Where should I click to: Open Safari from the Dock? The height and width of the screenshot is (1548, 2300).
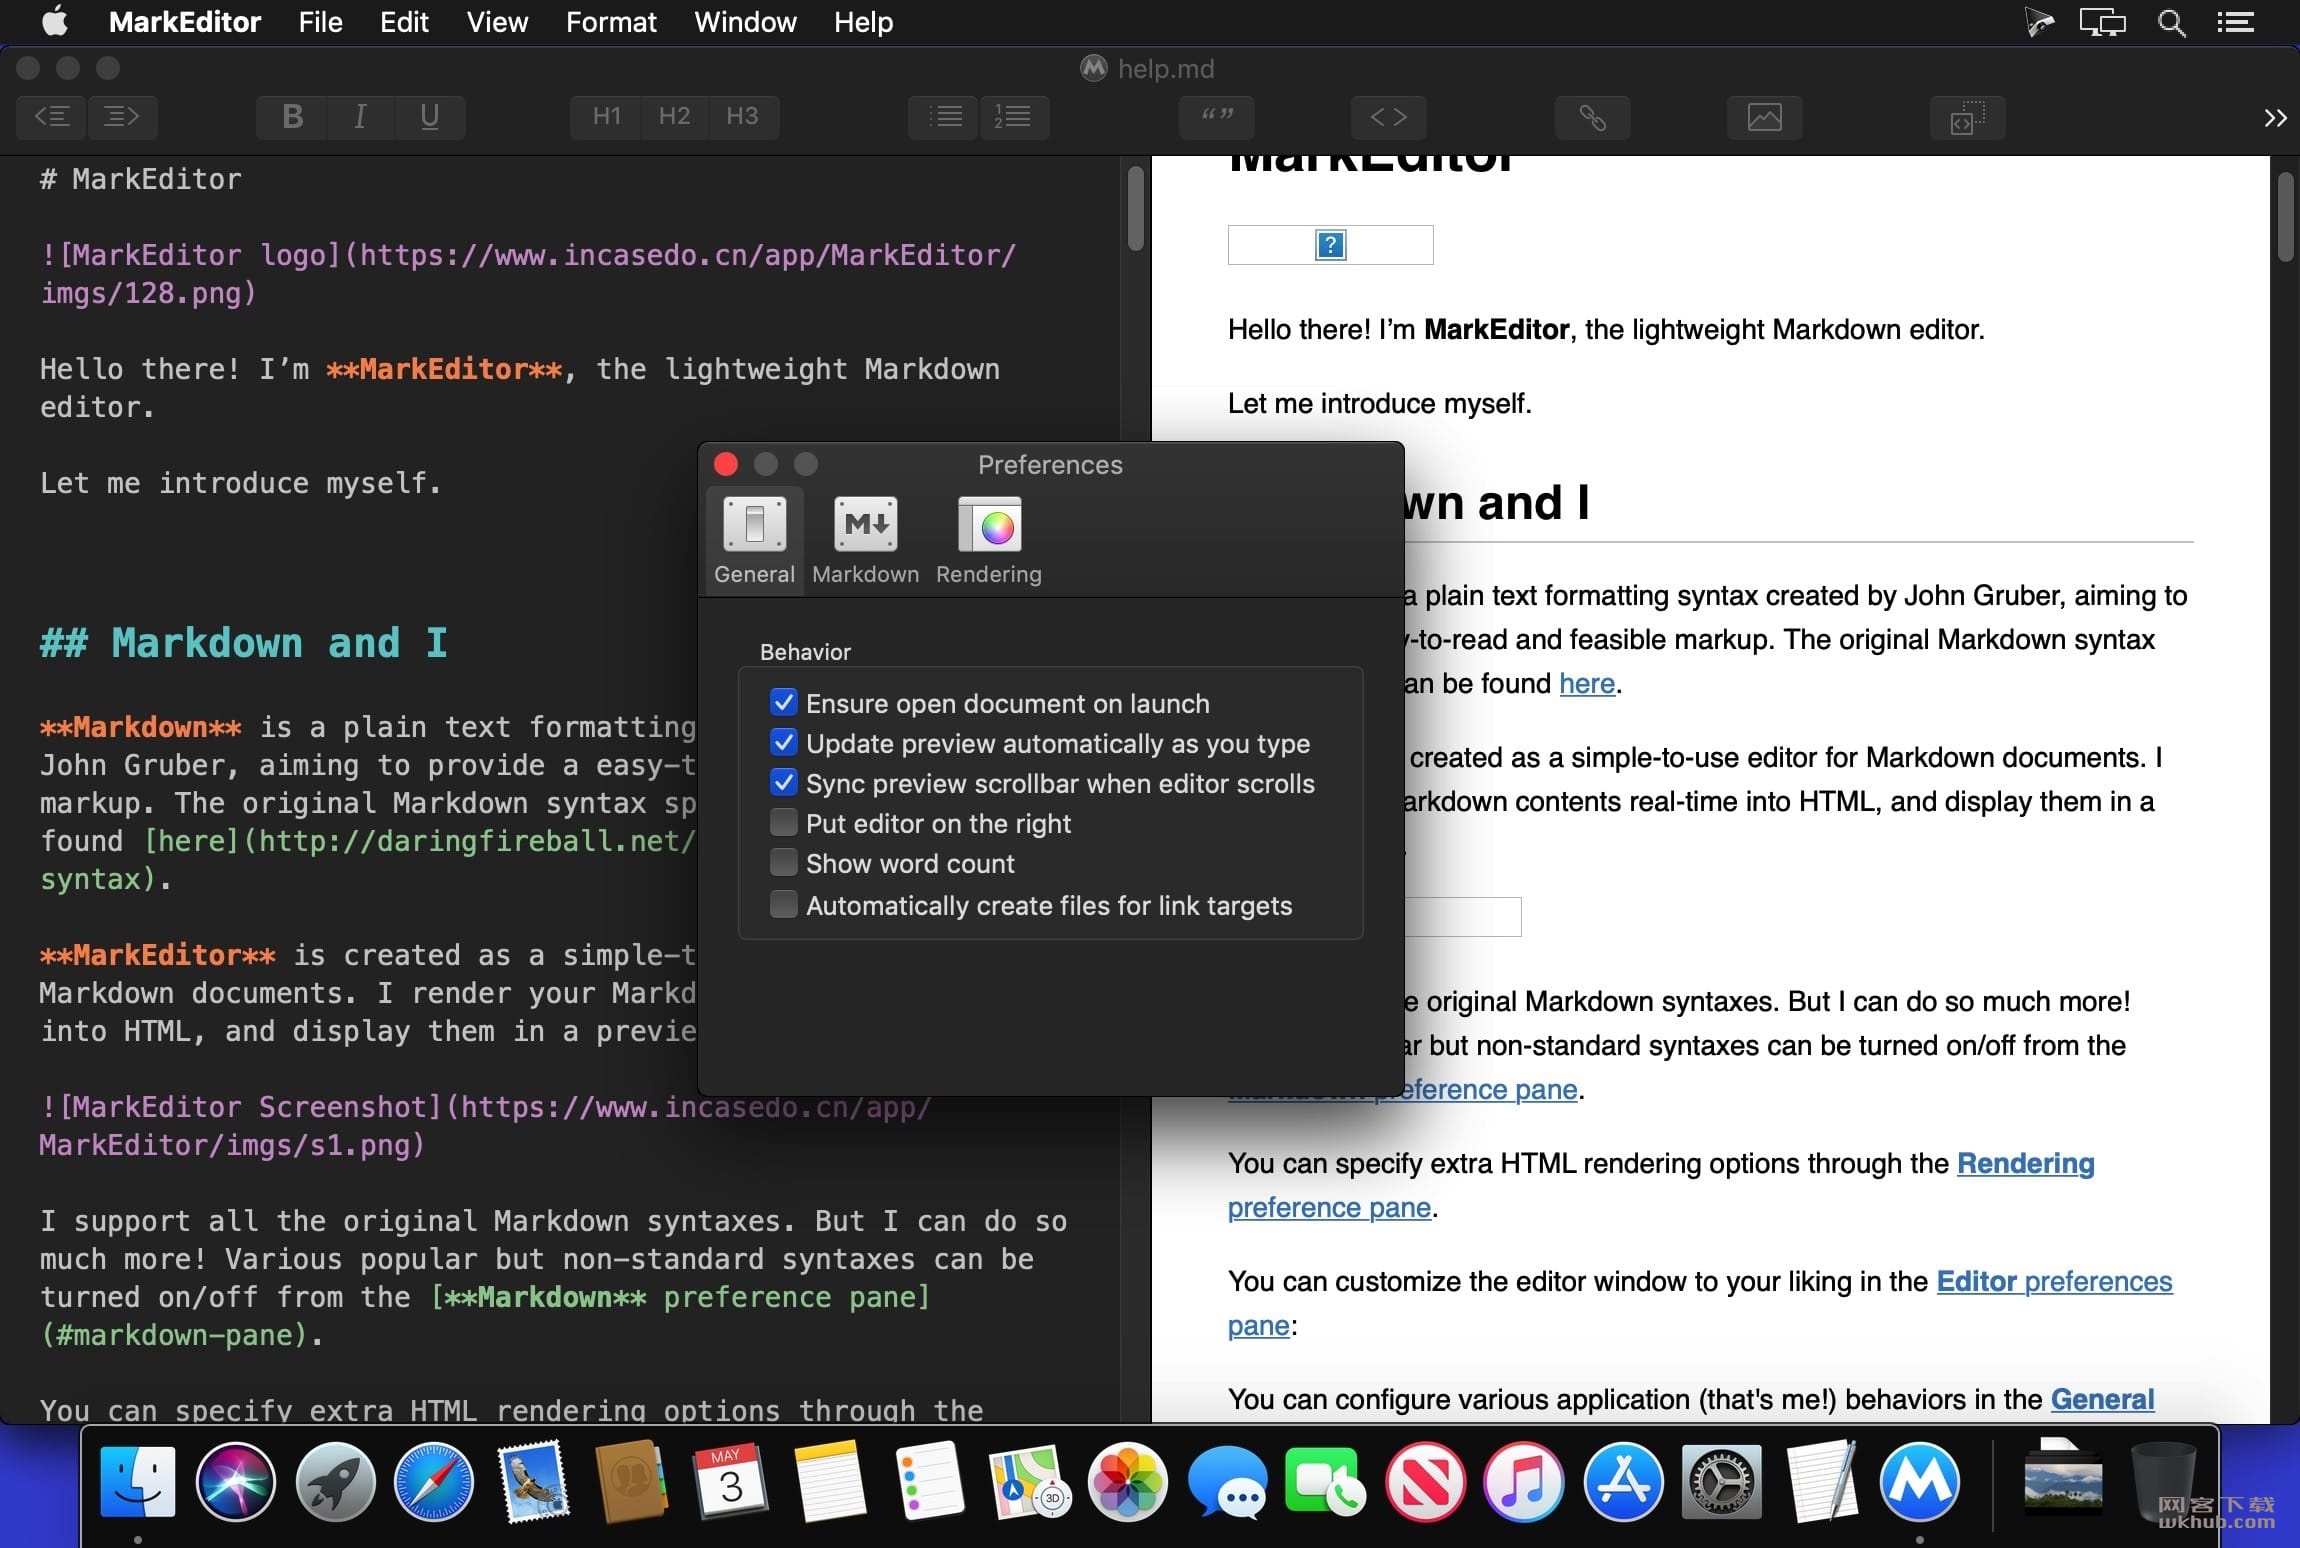tap(434, 1481)
